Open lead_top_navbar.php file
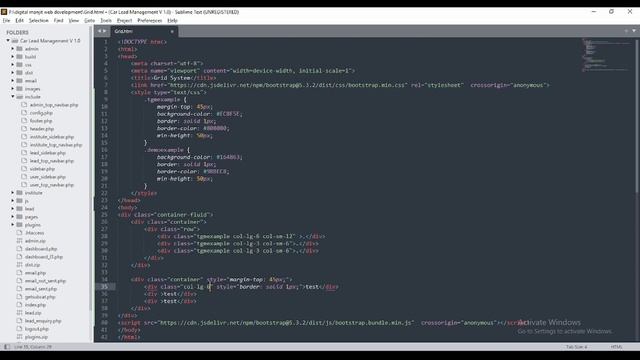Image resolution: width=640 pixels, height=360 pixels. [51, 161]
